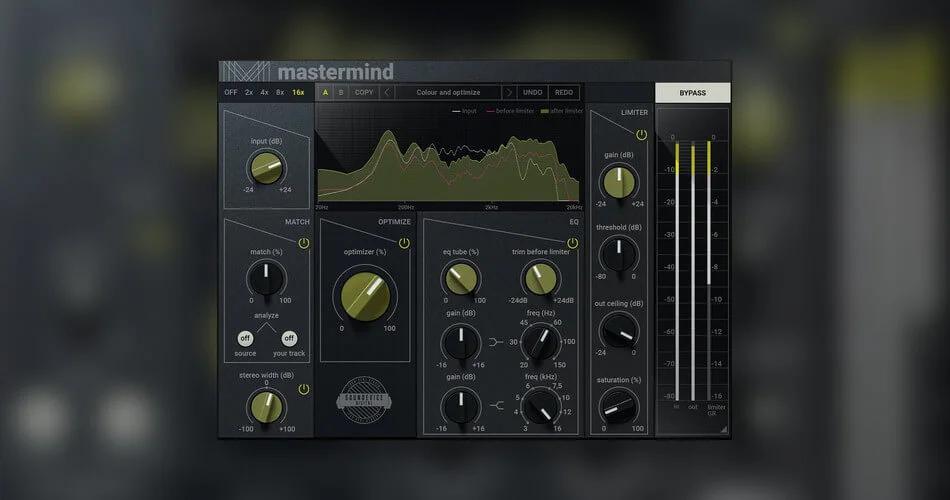Click the 'after limiter' legend entry

[x=562, y=111]
